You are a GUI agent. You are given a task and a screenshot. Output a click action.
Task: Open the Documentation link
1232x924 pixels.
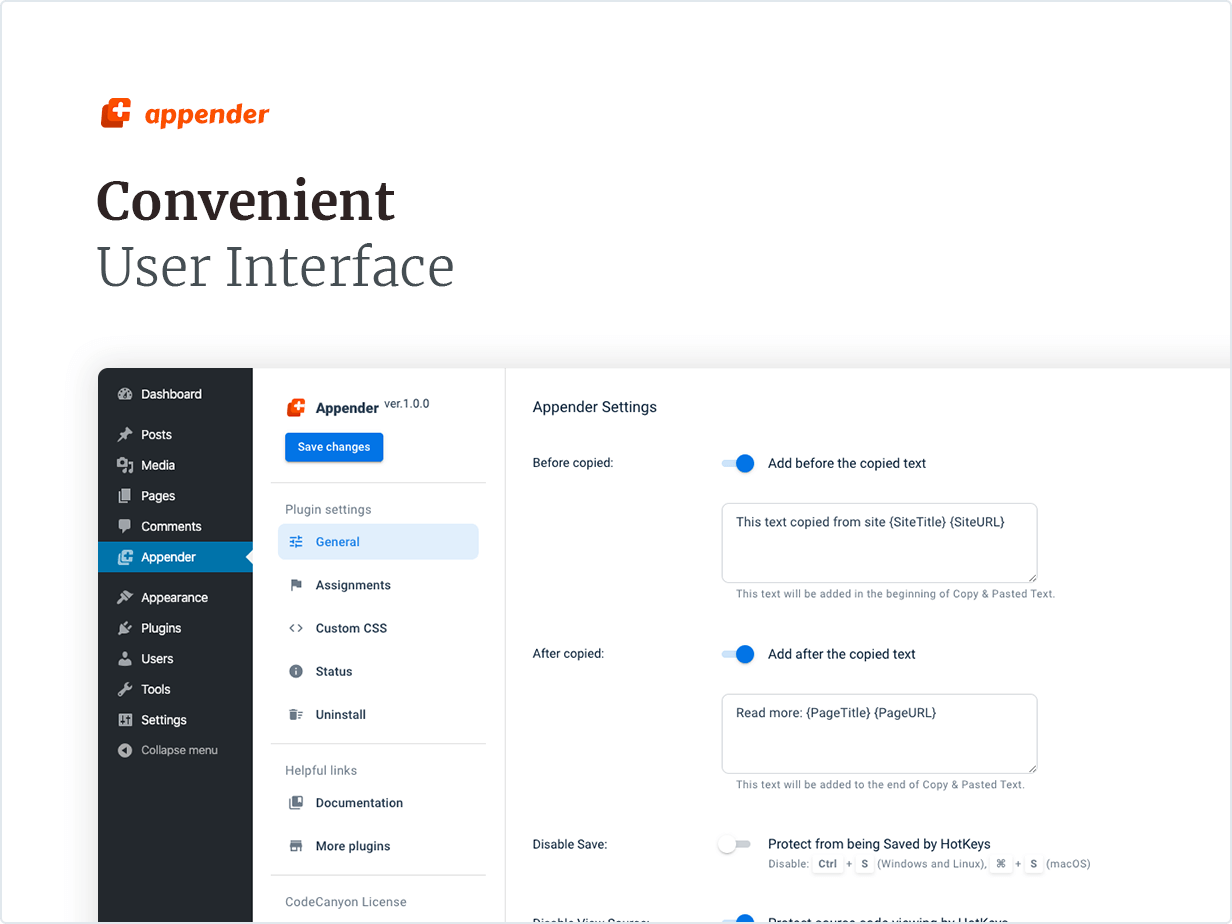pos(359,802)
